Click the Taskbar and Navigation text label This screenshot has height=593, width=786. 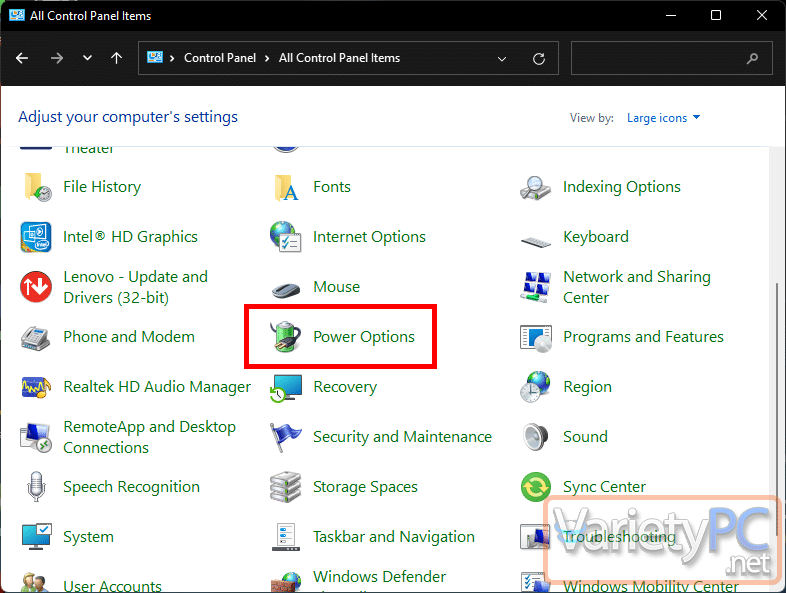394,537
